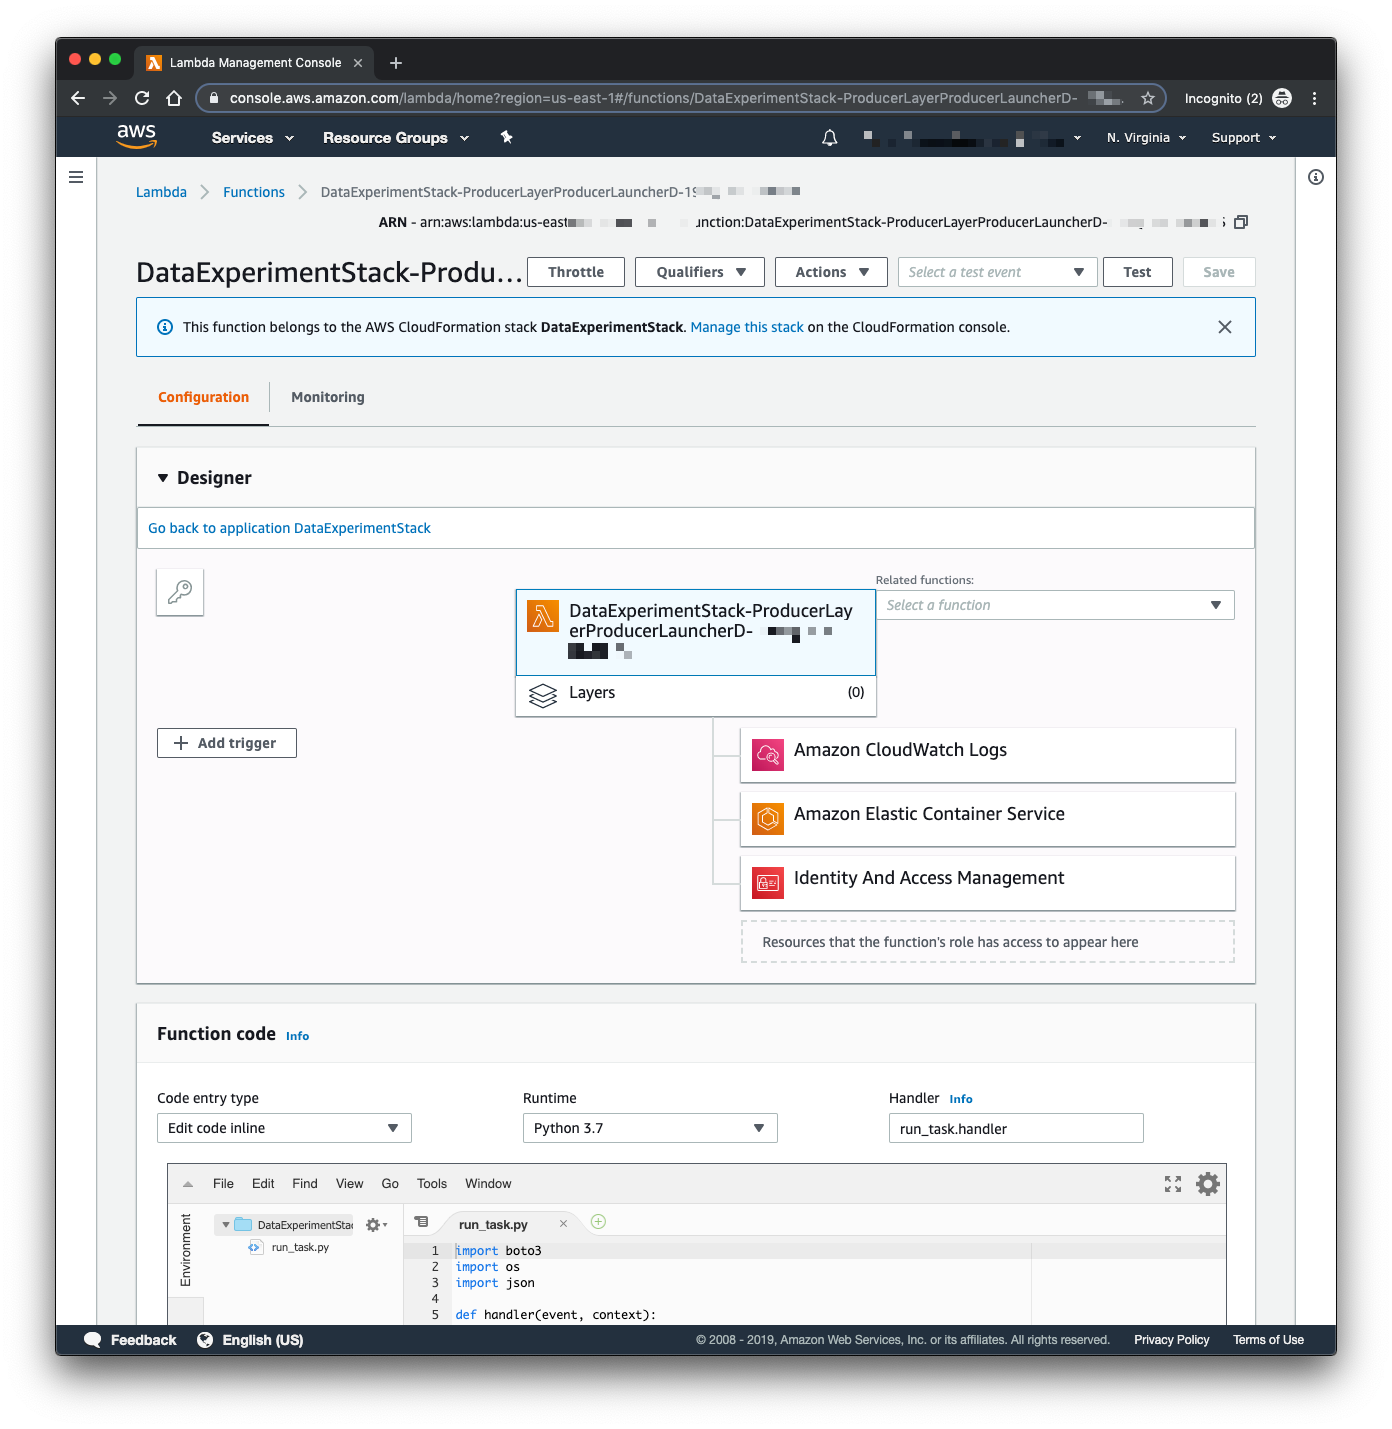The width and height of the screenshot is (1392, 1429).
Task: Open the notifications bell
Action: [x=830, y=138]
